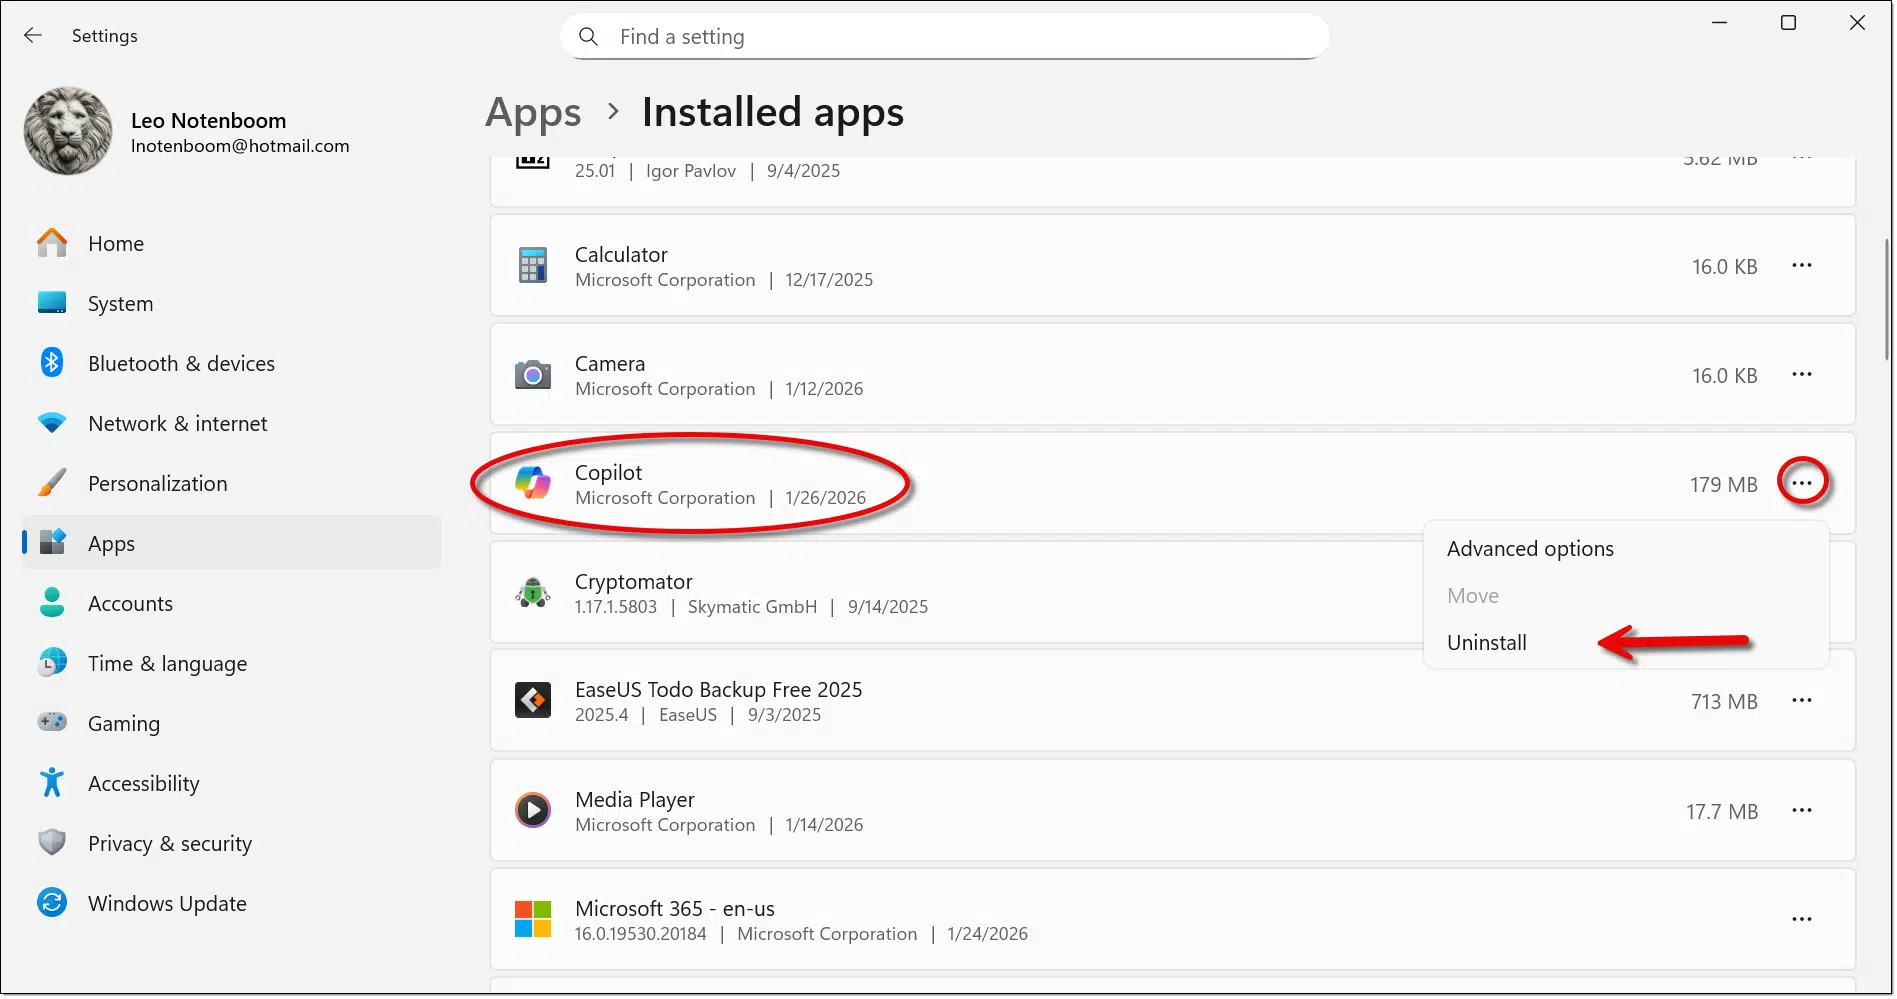This screenshot has height=999, width=1897.
Task: Click the Calculator app icon
Action: (532, 266)
